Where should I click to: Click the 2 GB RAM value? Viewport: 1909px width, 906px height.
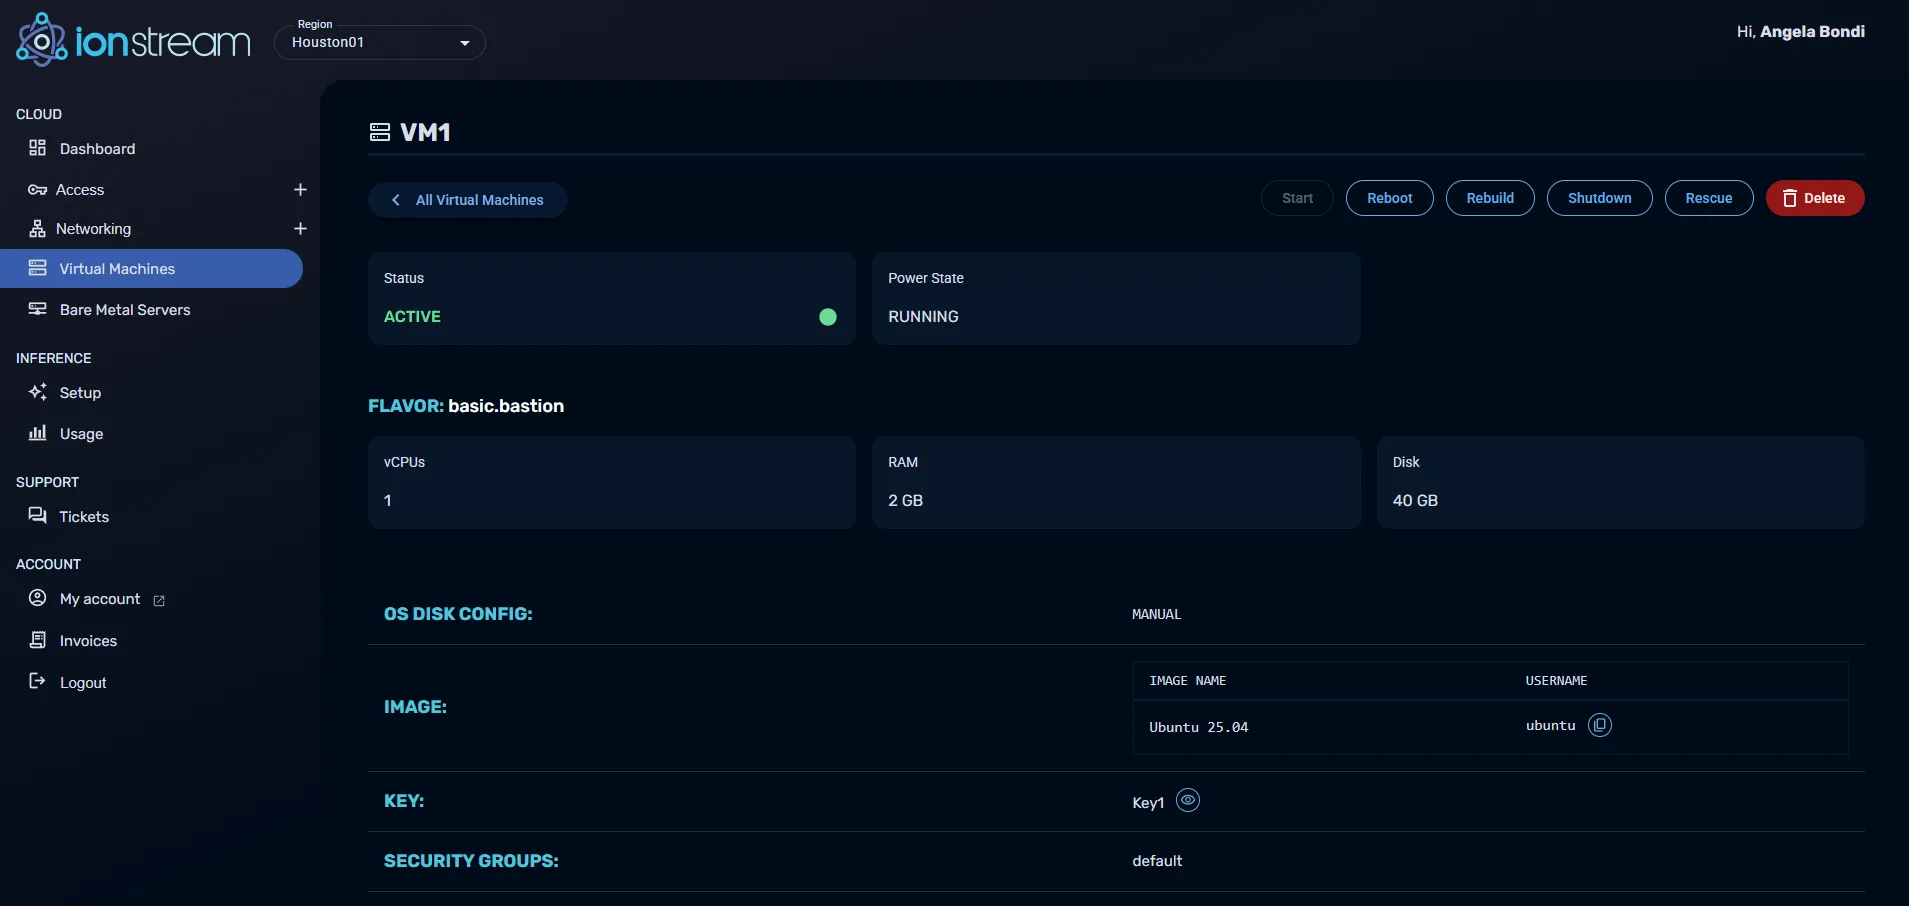point(905,501)
